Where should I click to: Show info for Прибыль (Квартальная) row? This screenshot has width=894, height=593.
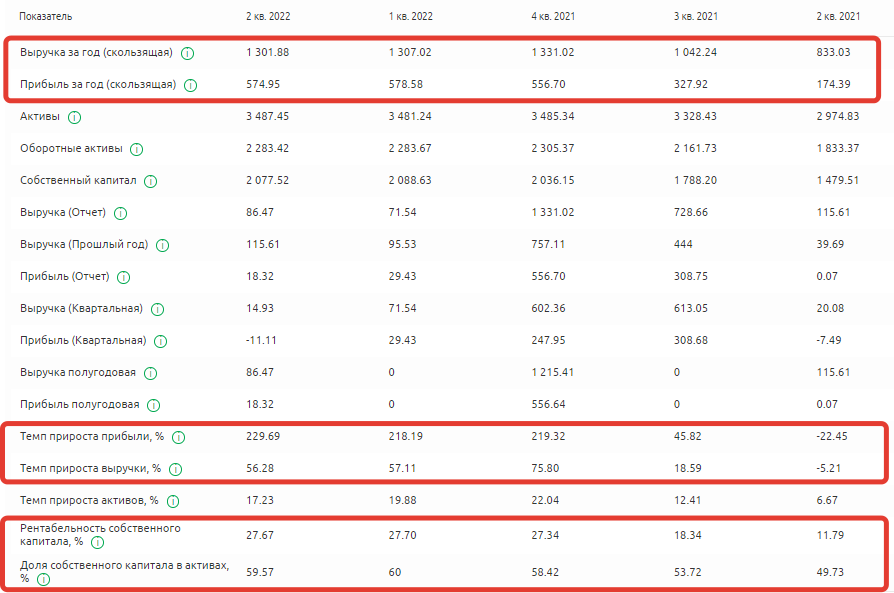tap(161, 341)
